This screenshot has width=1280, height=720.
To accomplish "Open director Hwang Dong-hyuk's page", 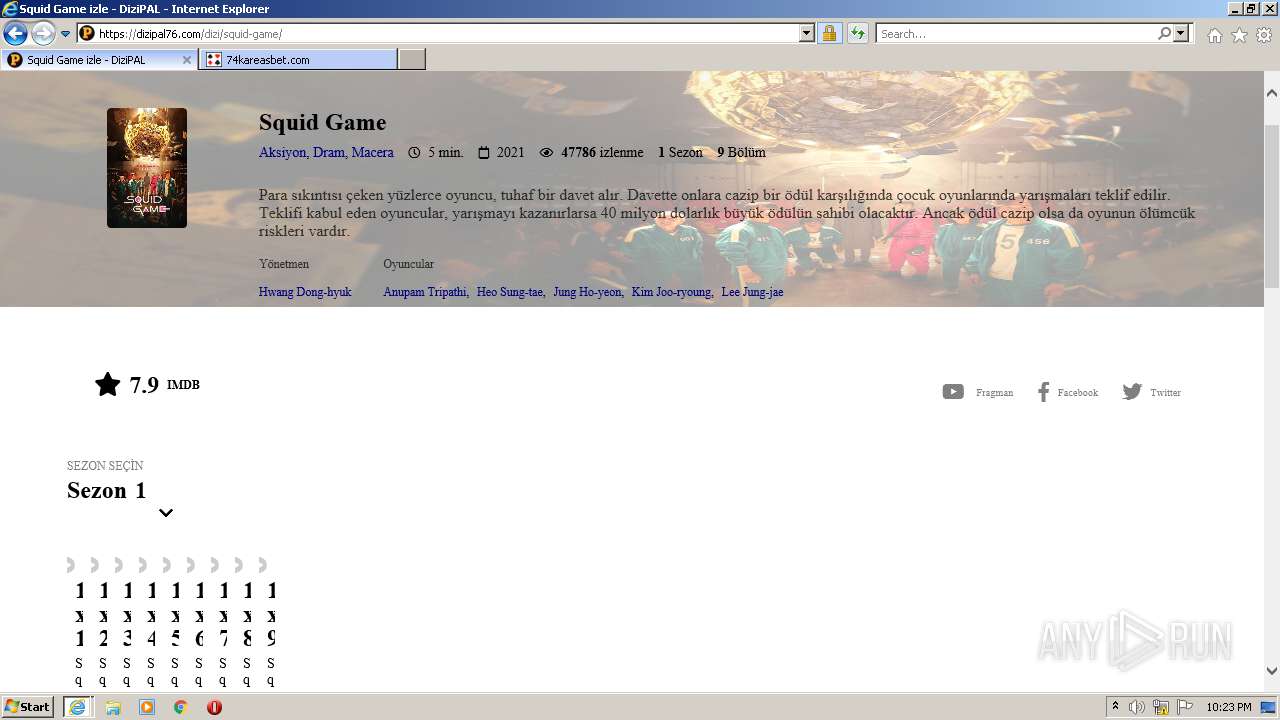I will [305, 292].
